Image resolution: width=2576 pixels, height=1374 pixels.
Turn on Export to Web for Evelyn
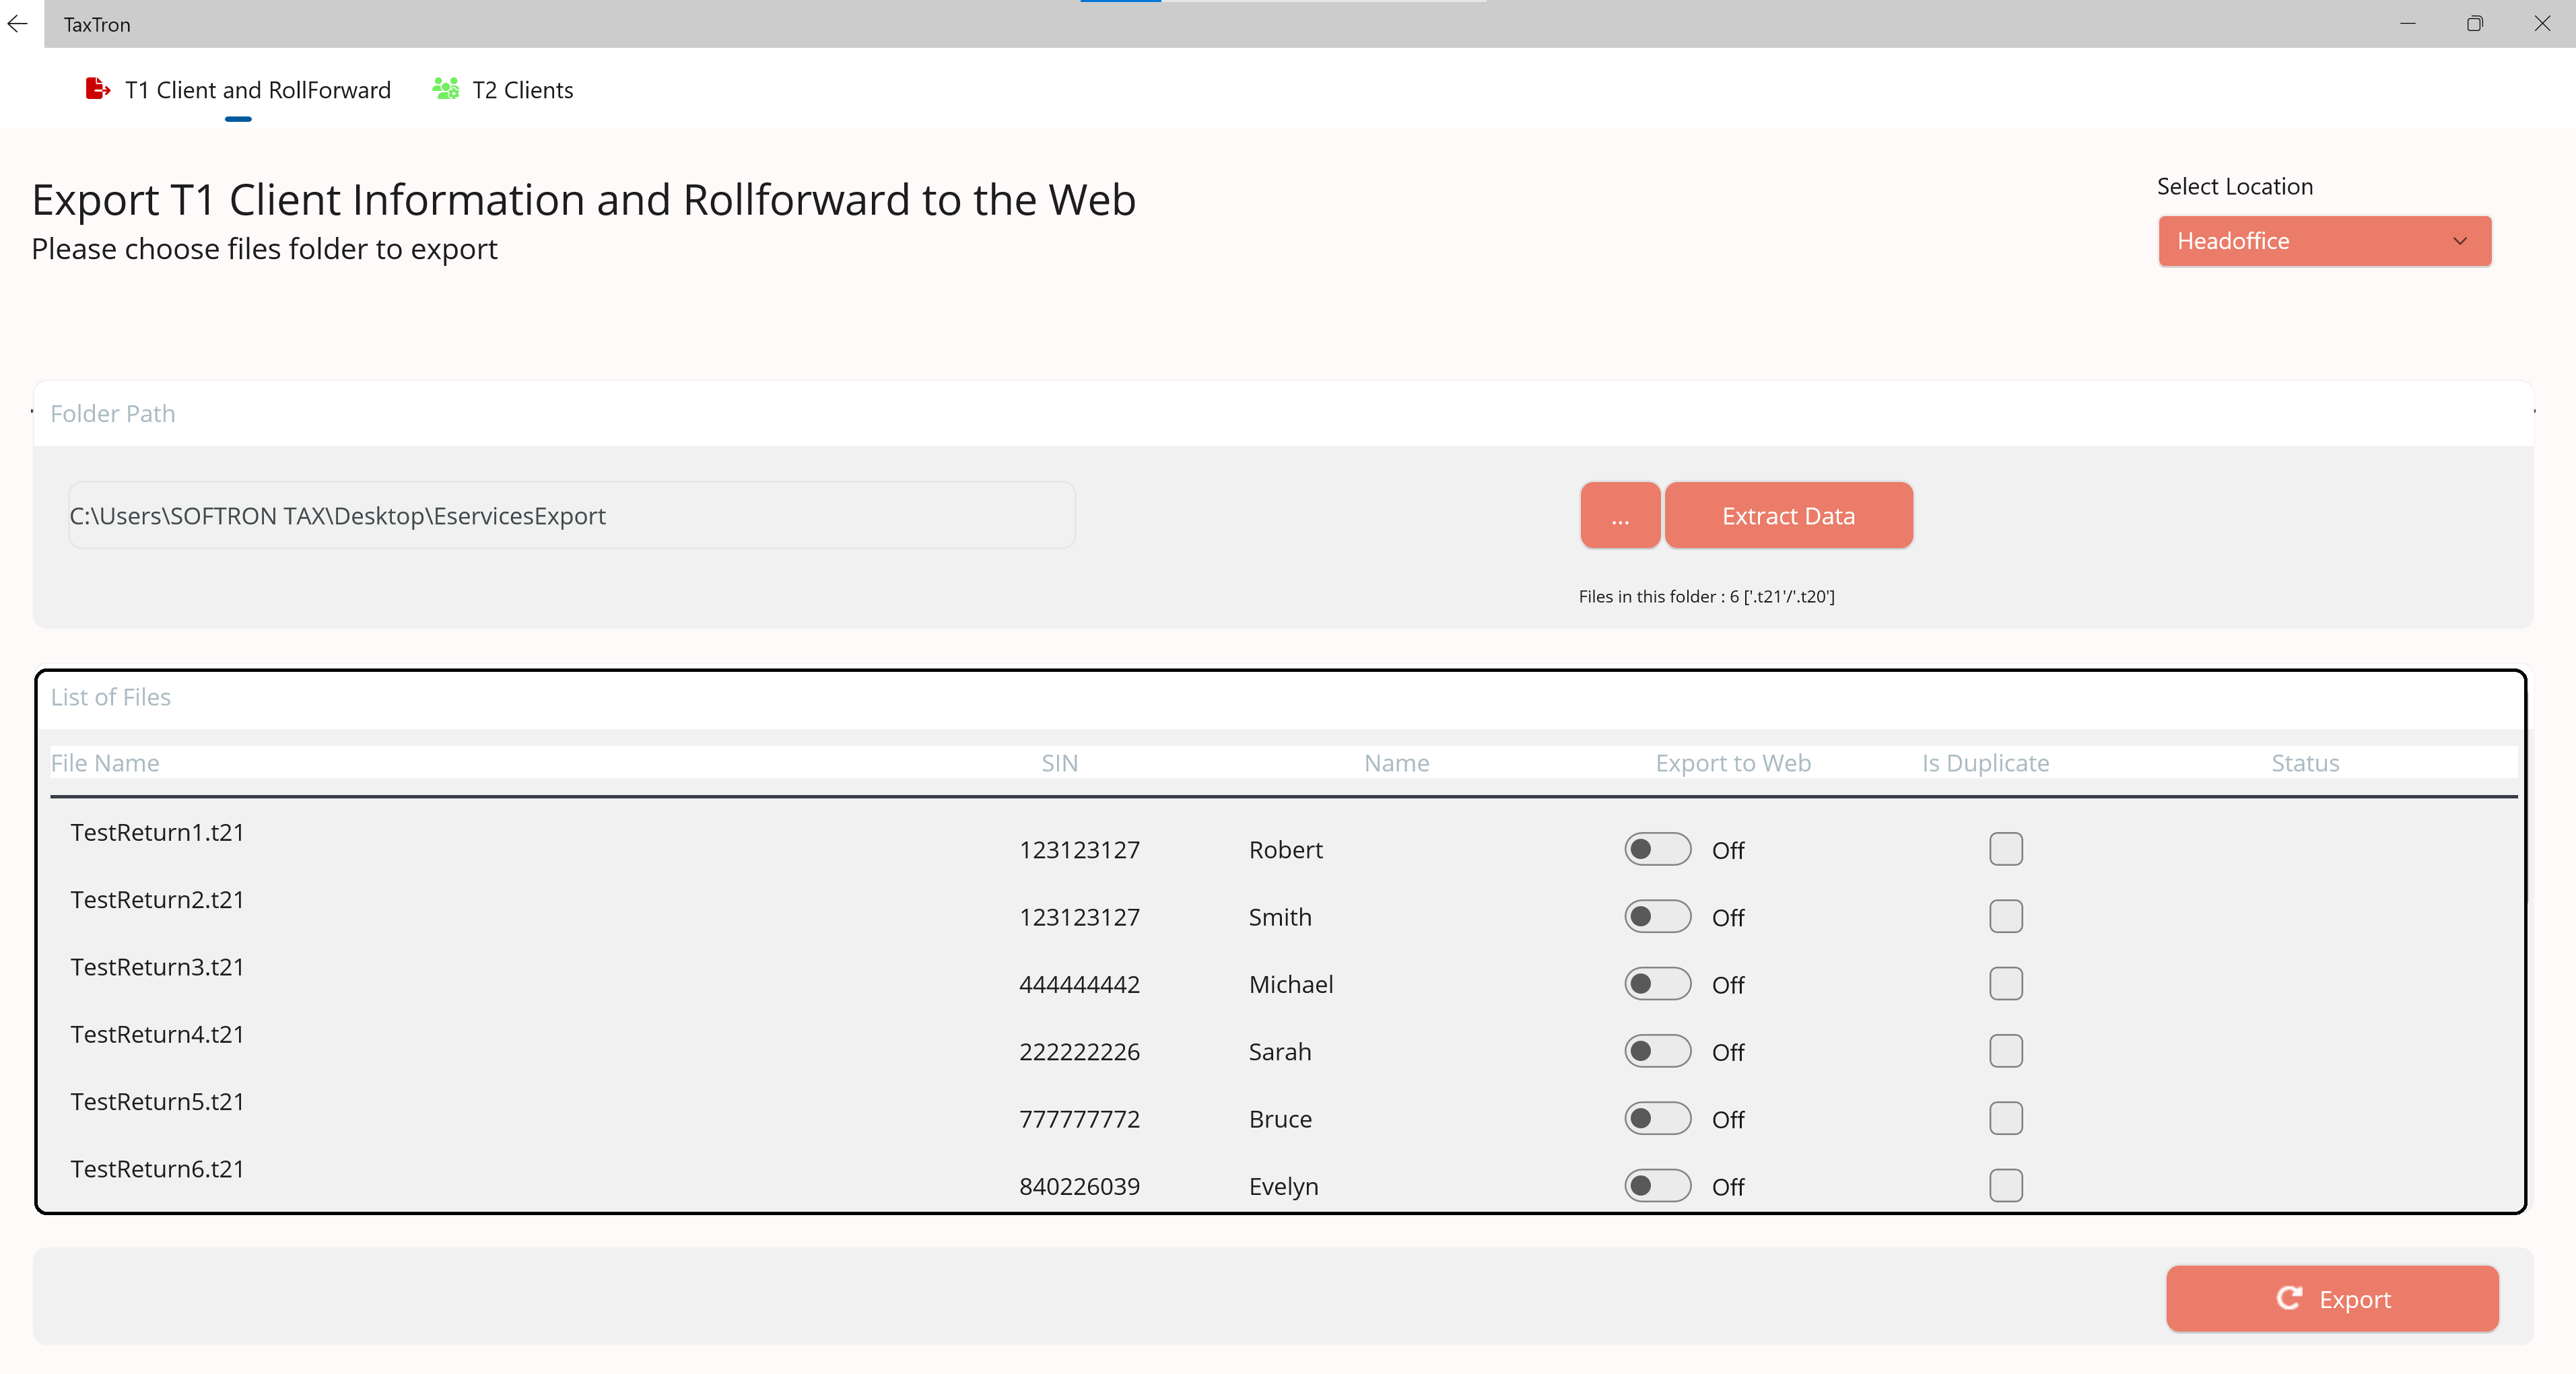tap(1657, 1185)
